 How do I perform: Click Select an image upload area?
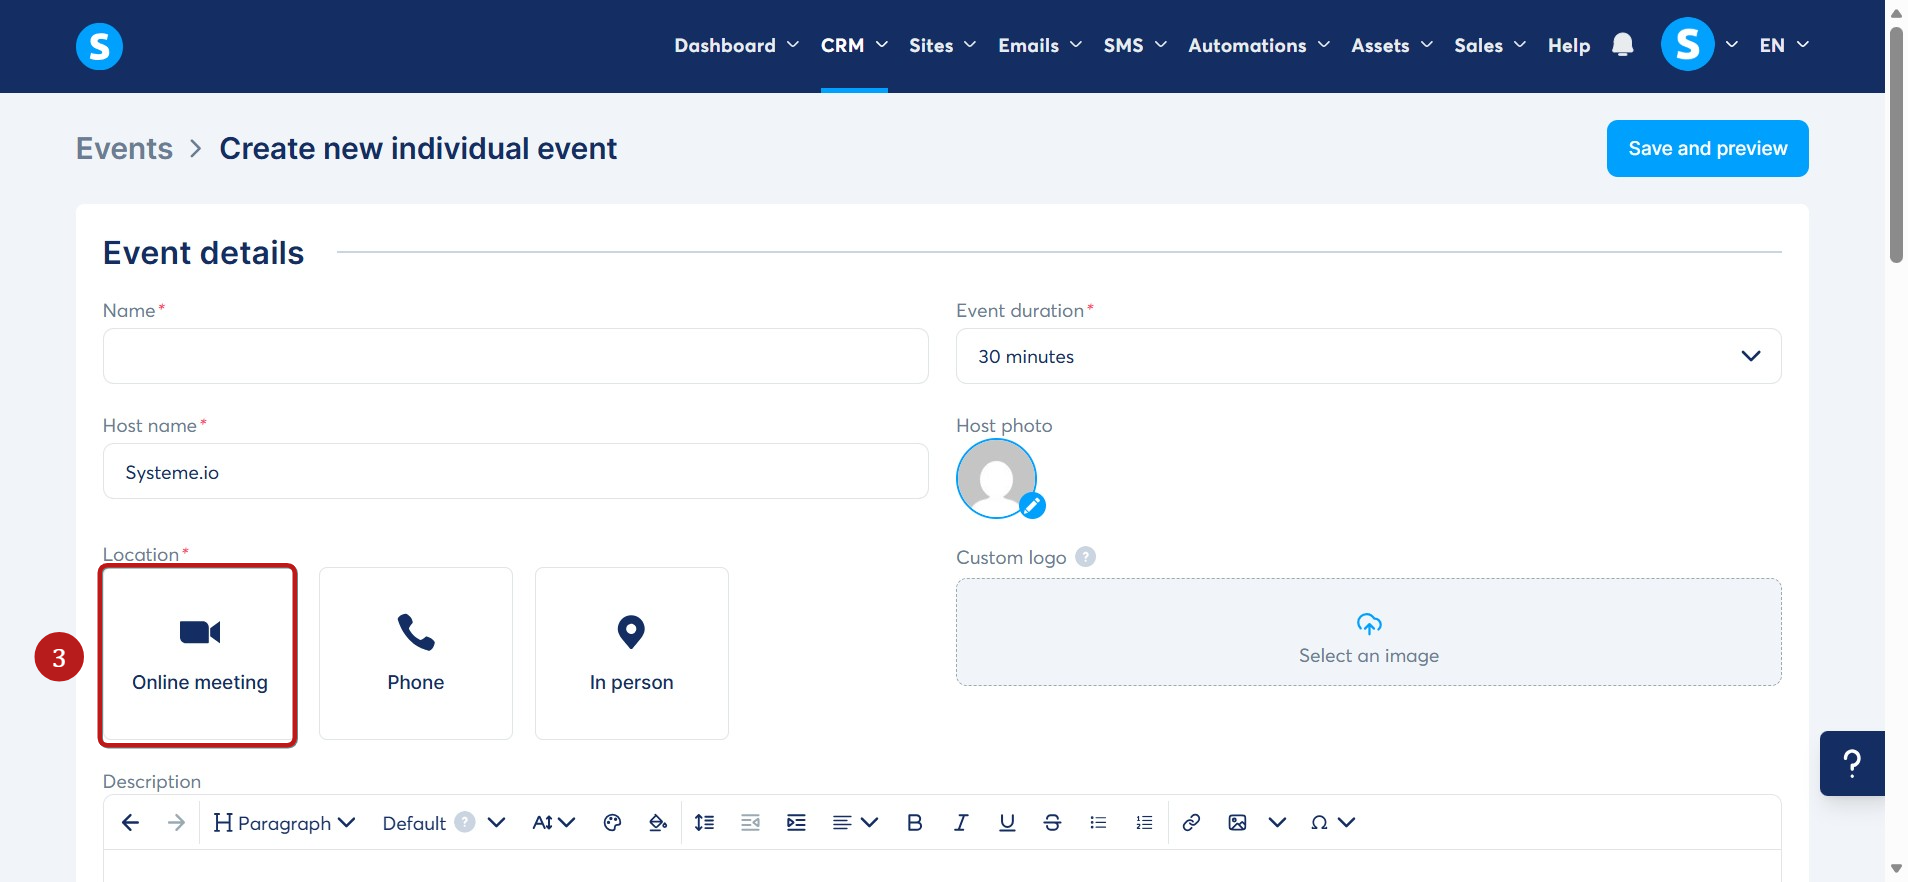[x=1368, y=632]
